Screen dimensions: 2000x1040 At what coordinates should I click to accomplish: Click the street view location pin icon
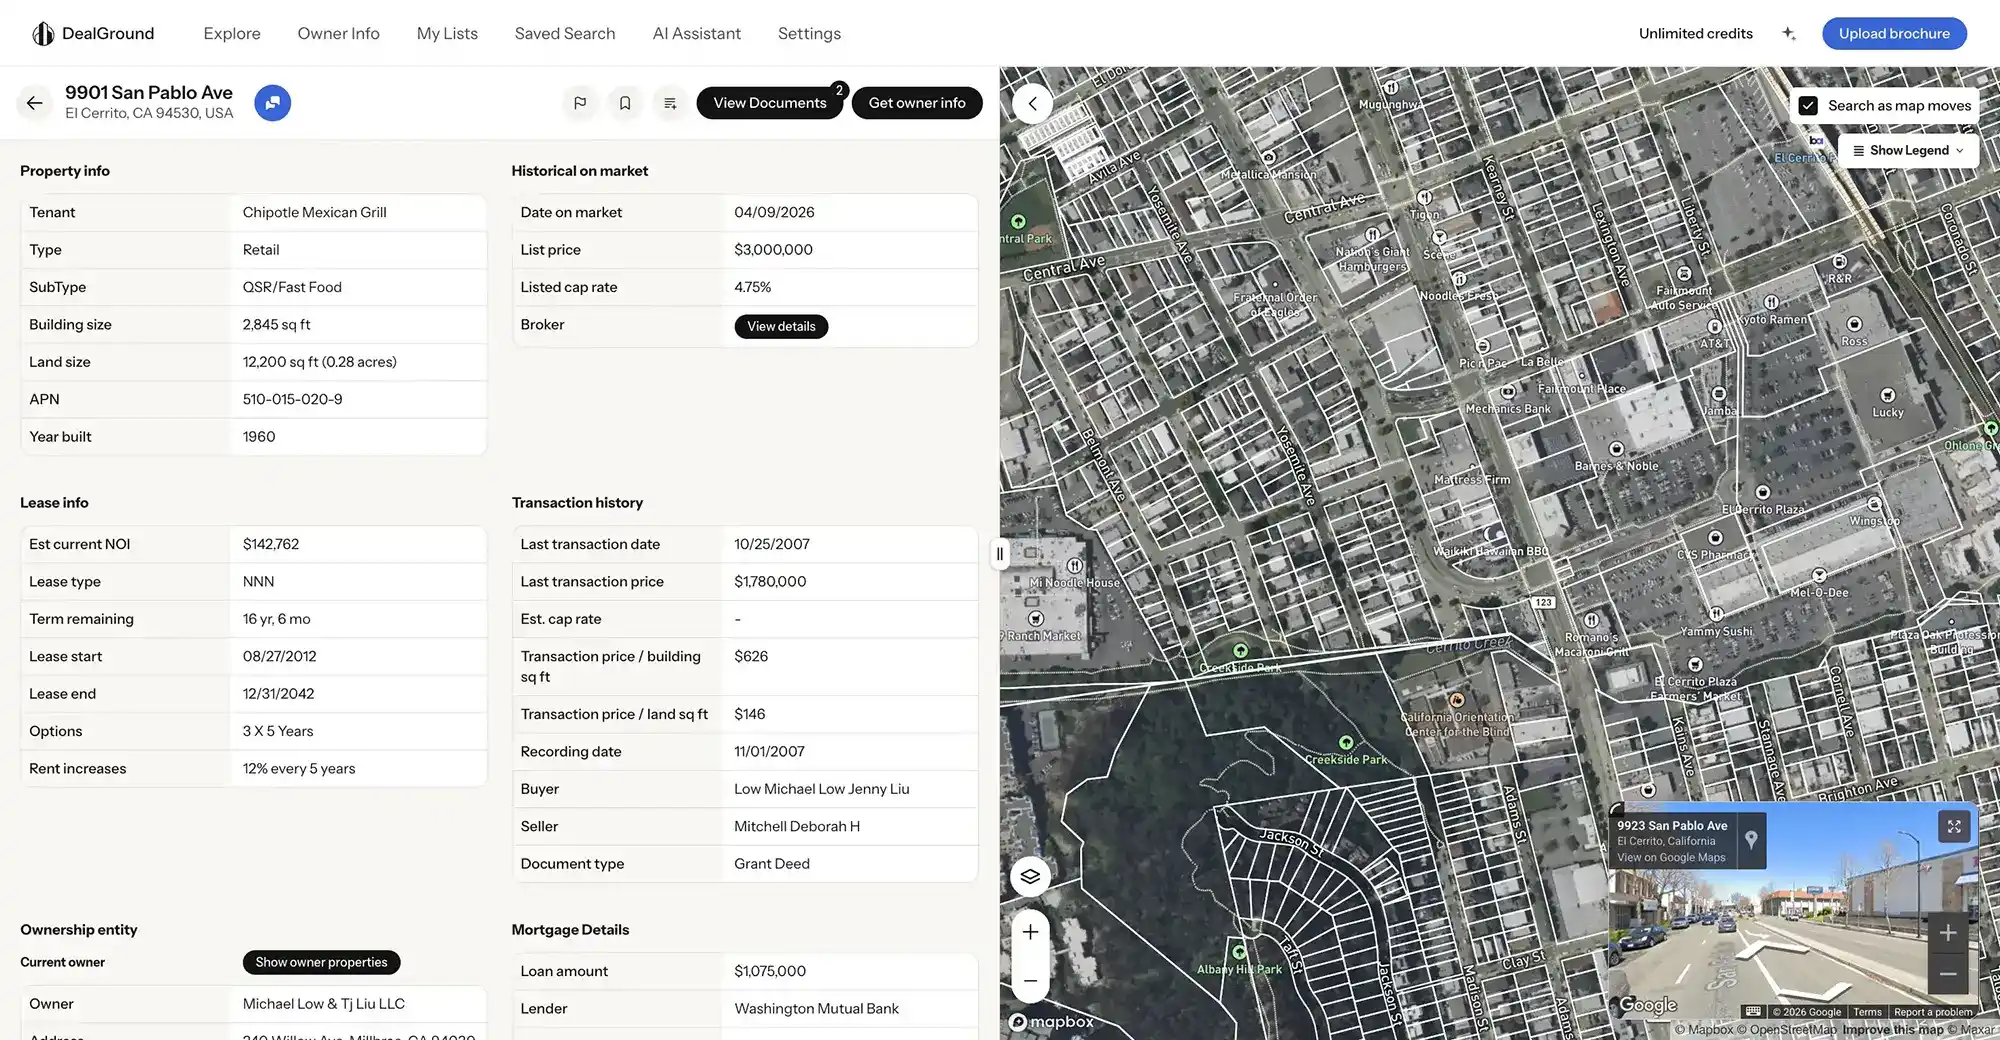pos(1751,840)
